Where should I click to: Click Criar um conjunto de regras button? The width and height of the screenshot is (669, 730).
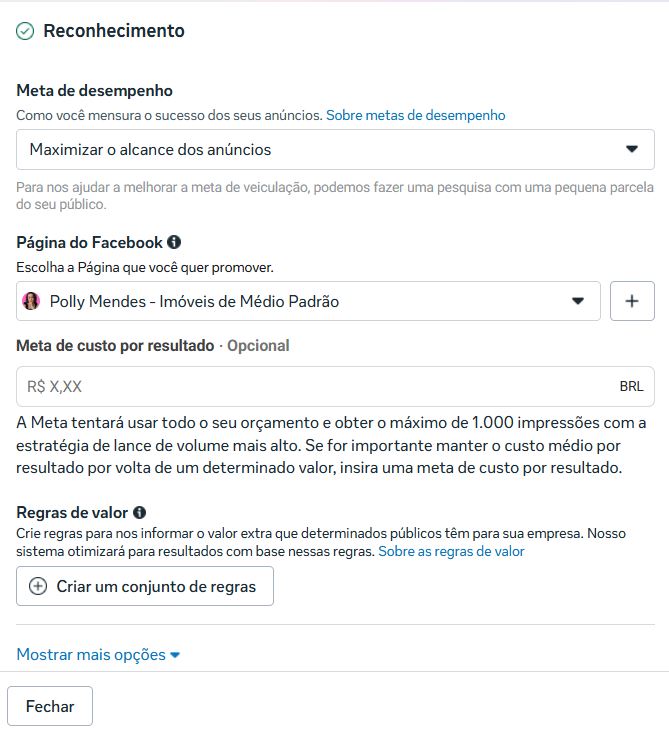[x=145, y=586]
